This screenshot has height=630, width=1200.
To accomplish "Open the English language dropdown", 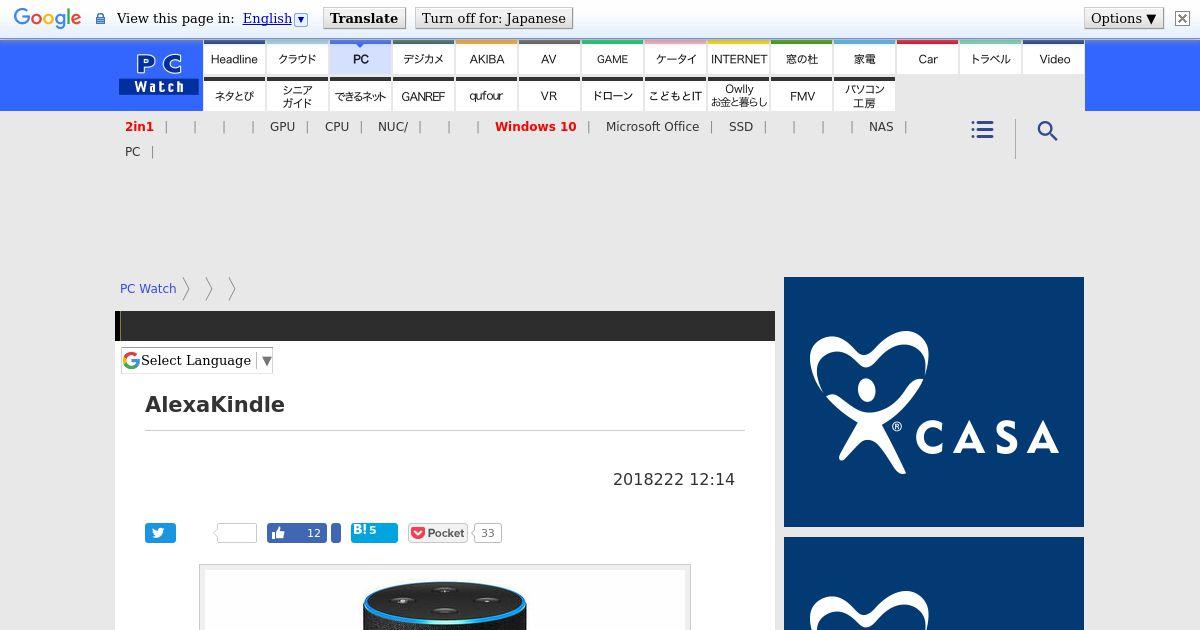I will [x=274, y=18].
